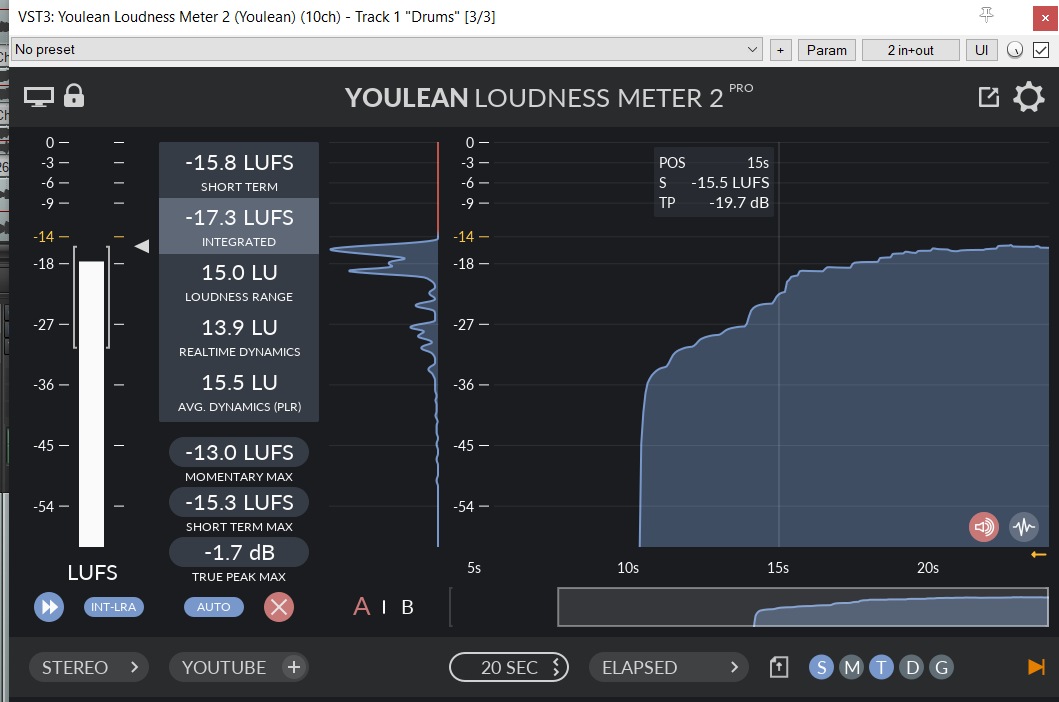Click the orange left arrow on the timeline
The width and height of the screenshot is (1059, 702).
(1039, 555)
